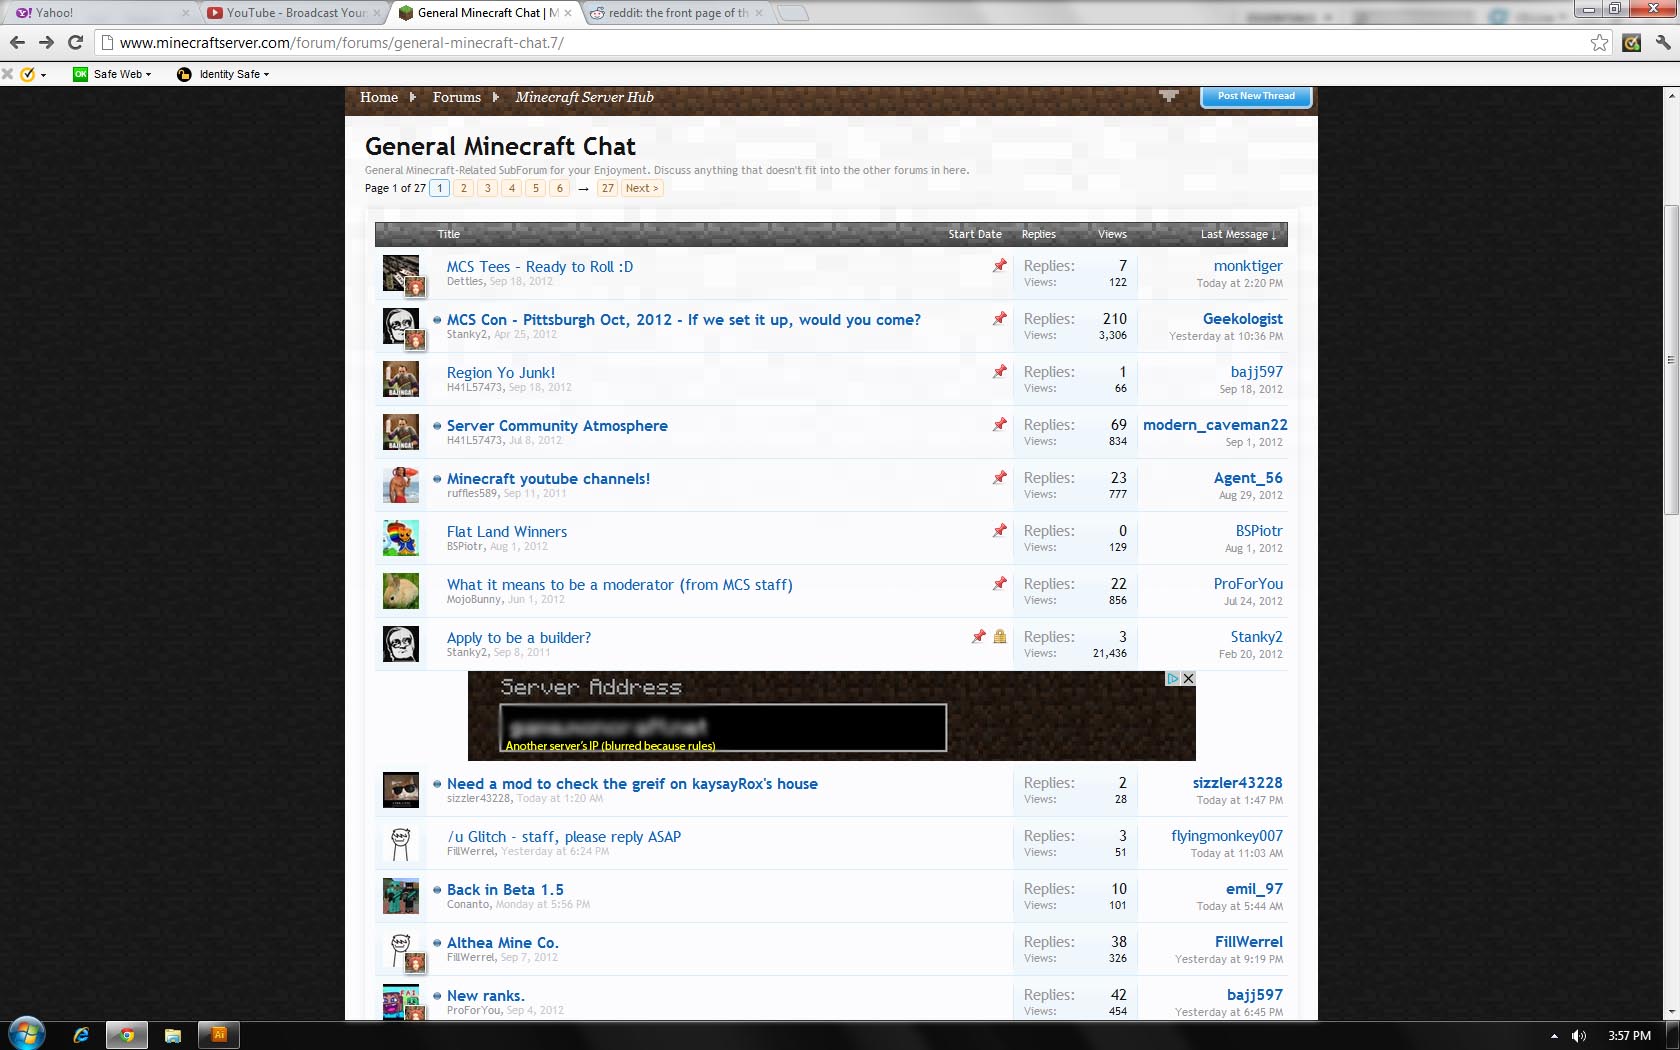This screenshot has height=1050, width=1680.
Task: Click Post New Thread button
Action: [1256, 96]
